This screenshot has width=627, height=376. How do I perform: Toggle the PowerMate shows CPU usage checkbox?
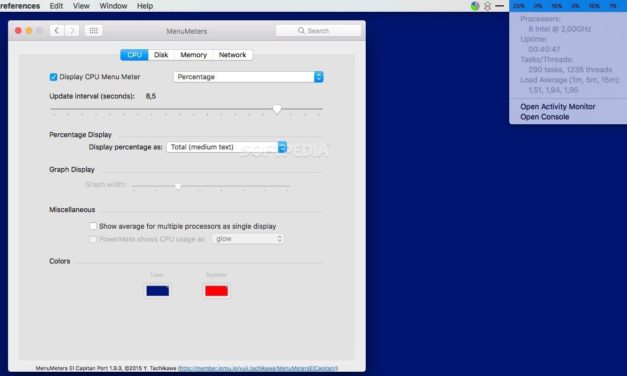click(x=93, y=239)
